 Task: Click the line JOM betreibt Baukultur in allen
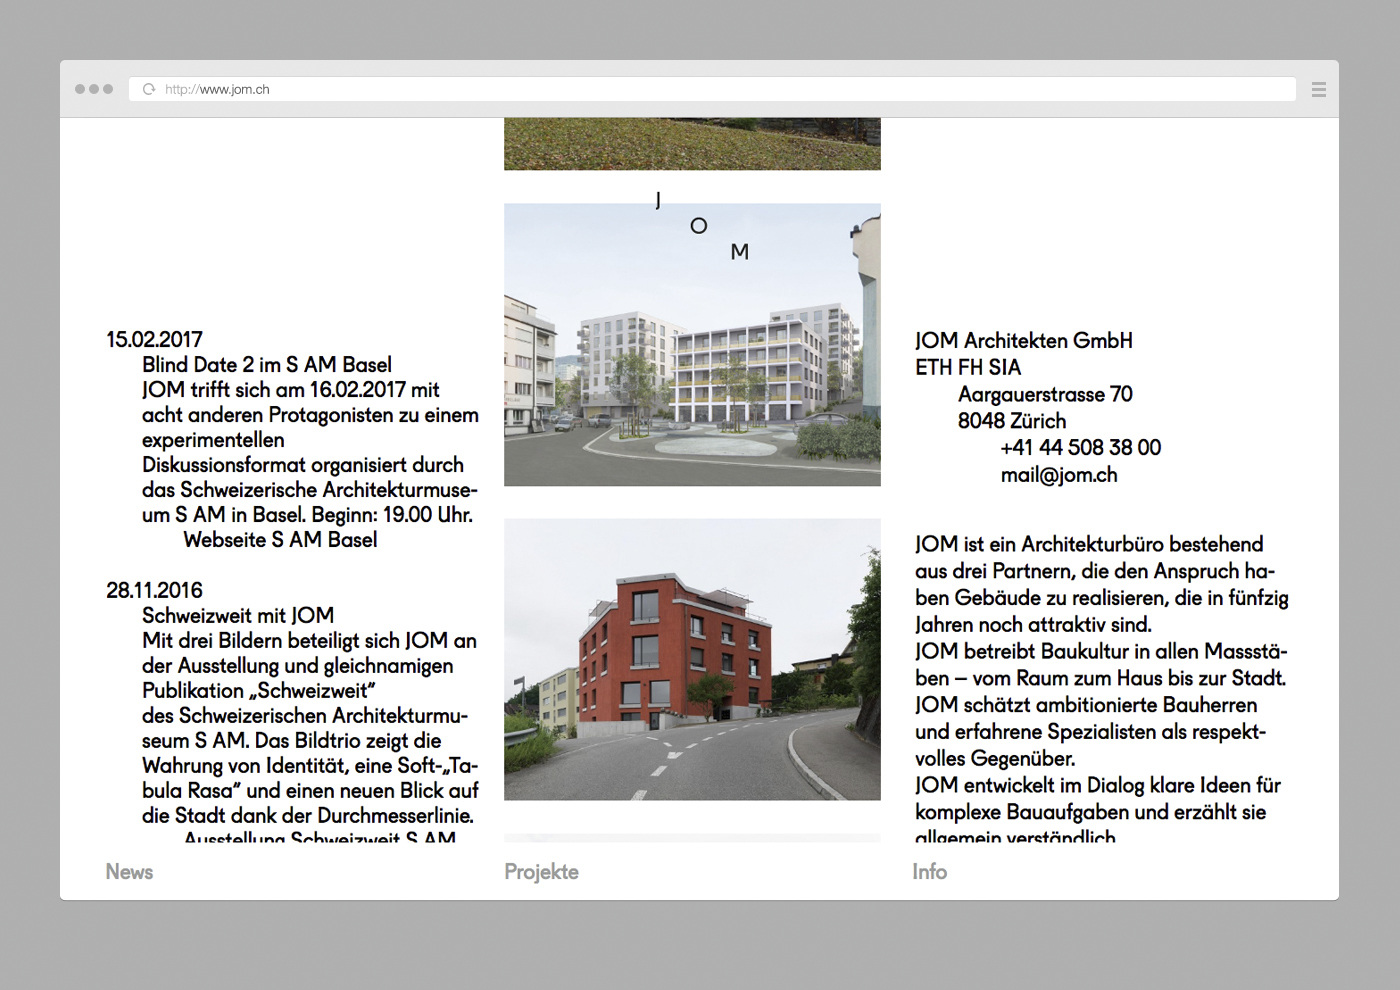(1101, 652)
